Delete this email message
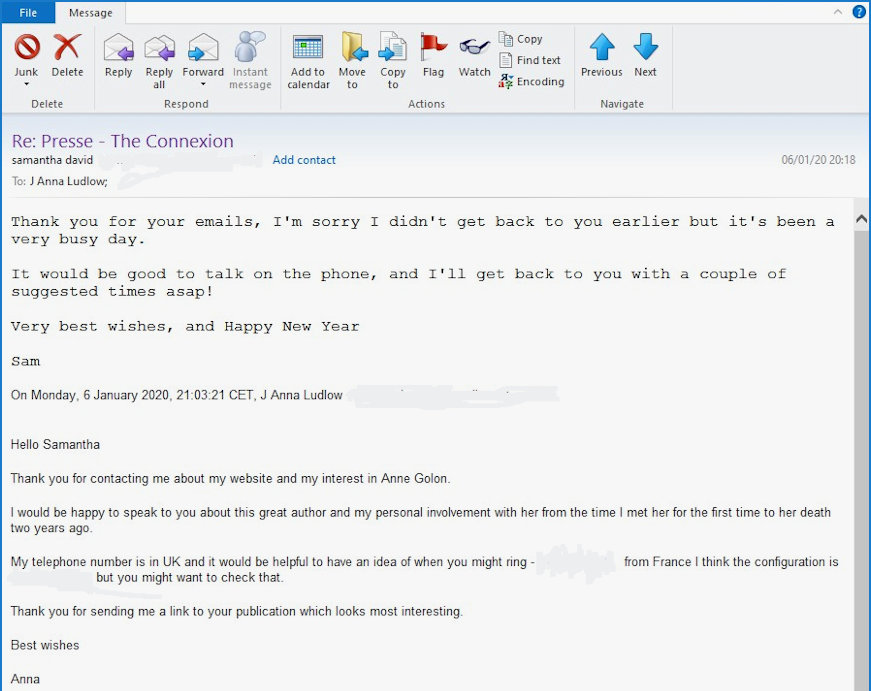 pyautogui.click(x=67, y=48)
